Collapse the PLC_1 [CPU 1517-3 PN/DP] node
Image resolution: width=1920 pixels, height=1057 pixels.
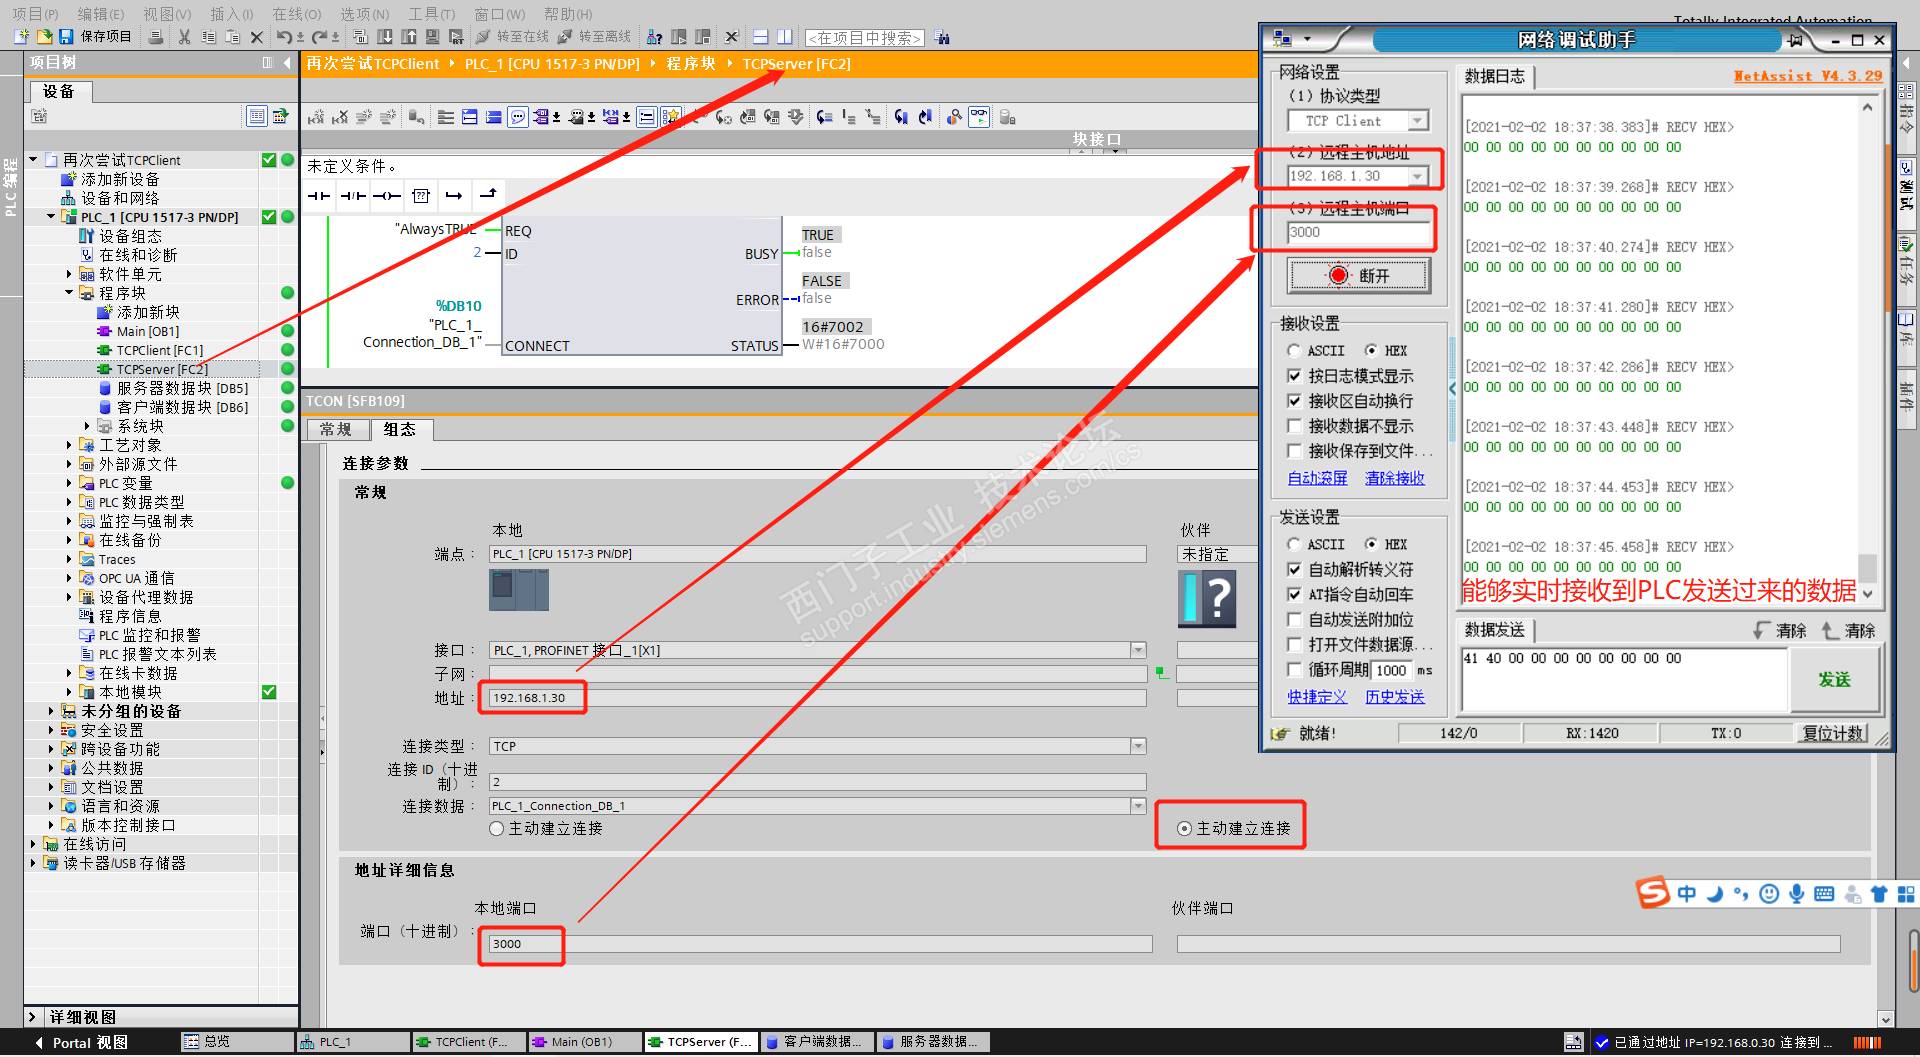(x=52, y=216)
